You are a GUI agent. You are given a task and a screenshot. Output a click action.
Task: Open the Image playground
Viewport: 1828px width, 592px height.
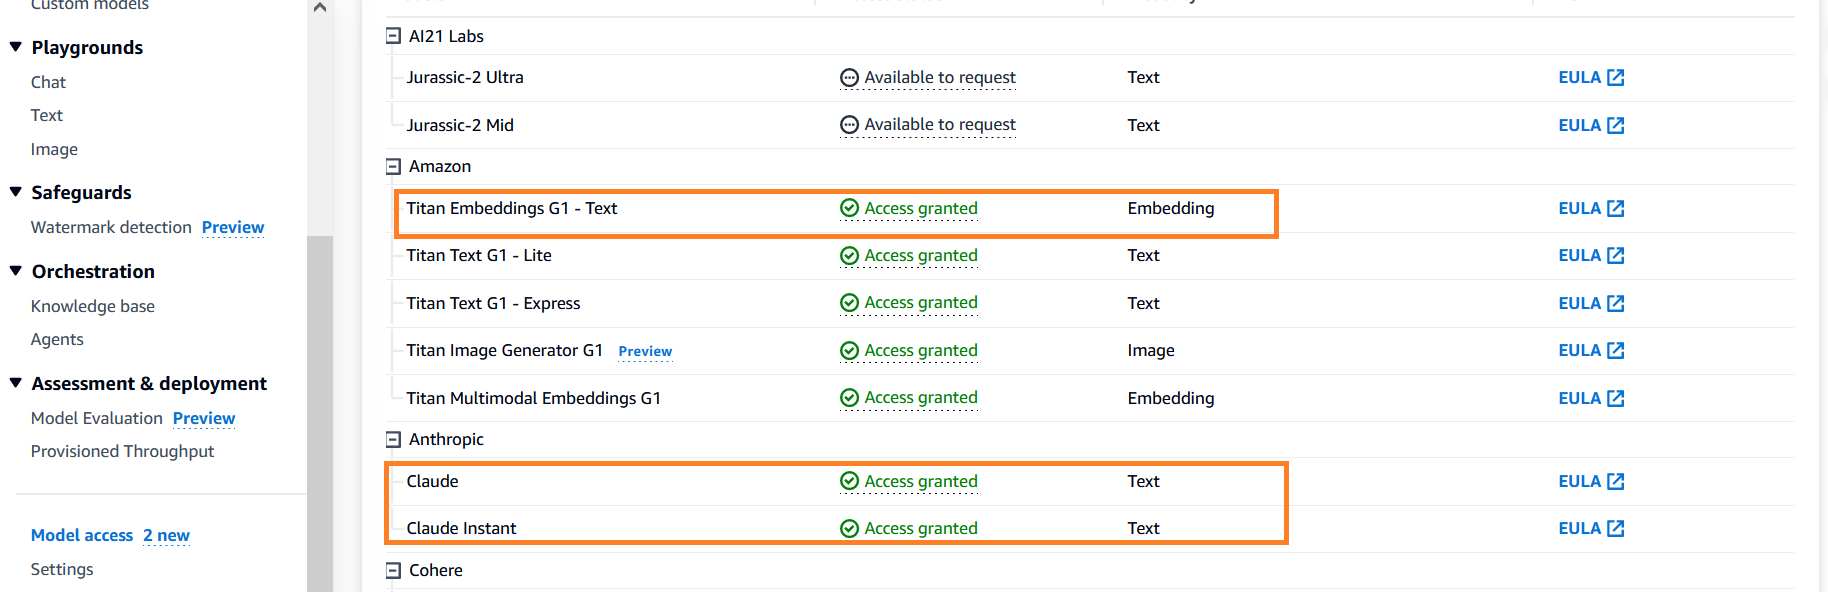point(54,149)
